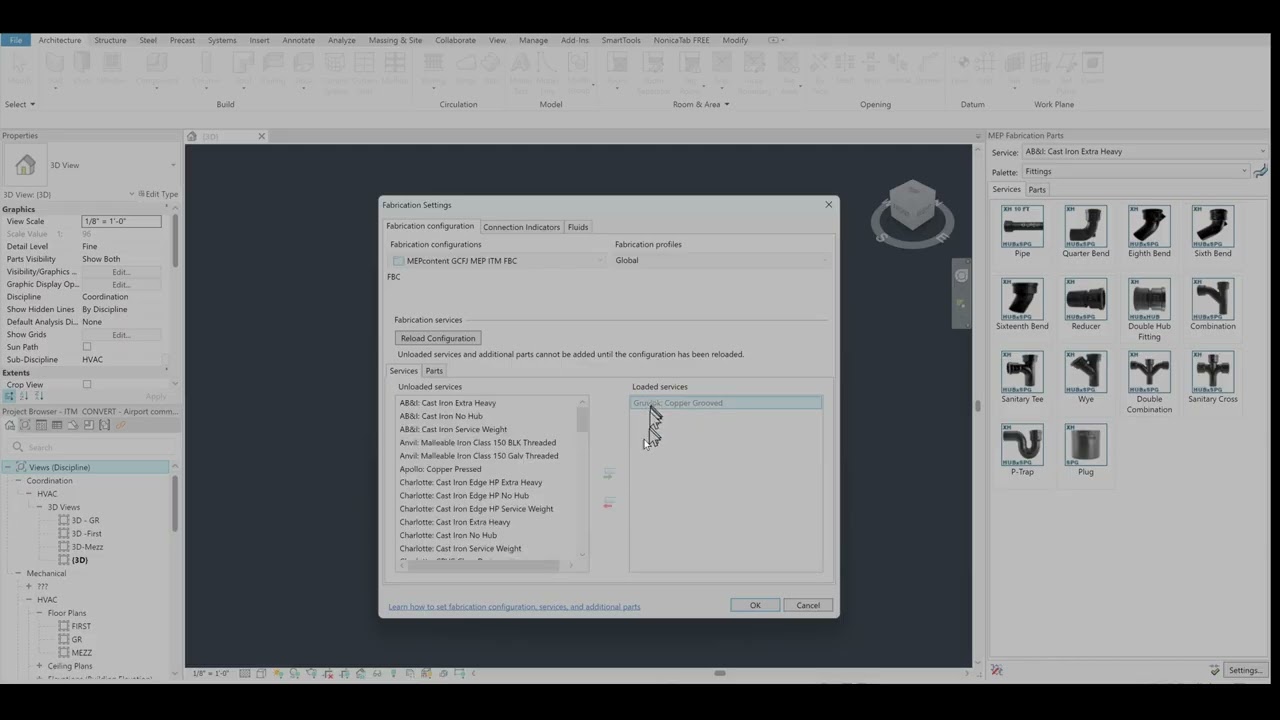
Task: Open Parts tab in MEP Fabrication Parts panel
Action: 1037,190
